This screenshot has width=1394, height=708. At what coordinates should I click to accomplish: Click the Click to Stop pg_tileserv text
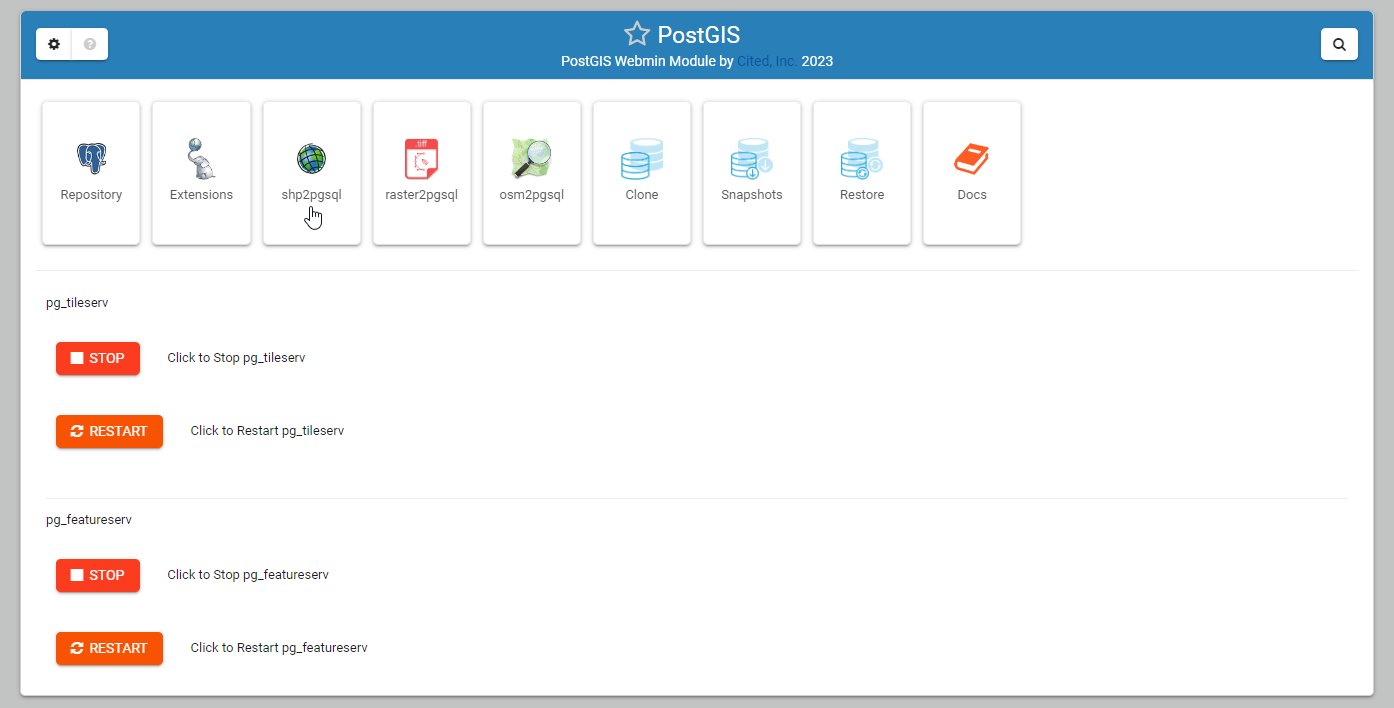236,357
